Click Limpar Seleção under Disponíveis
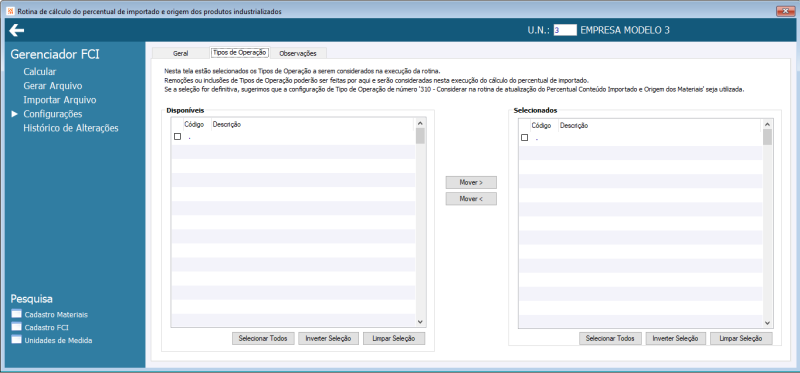The height and width of the screenshot is (373, 800). (x=394, y=338)
